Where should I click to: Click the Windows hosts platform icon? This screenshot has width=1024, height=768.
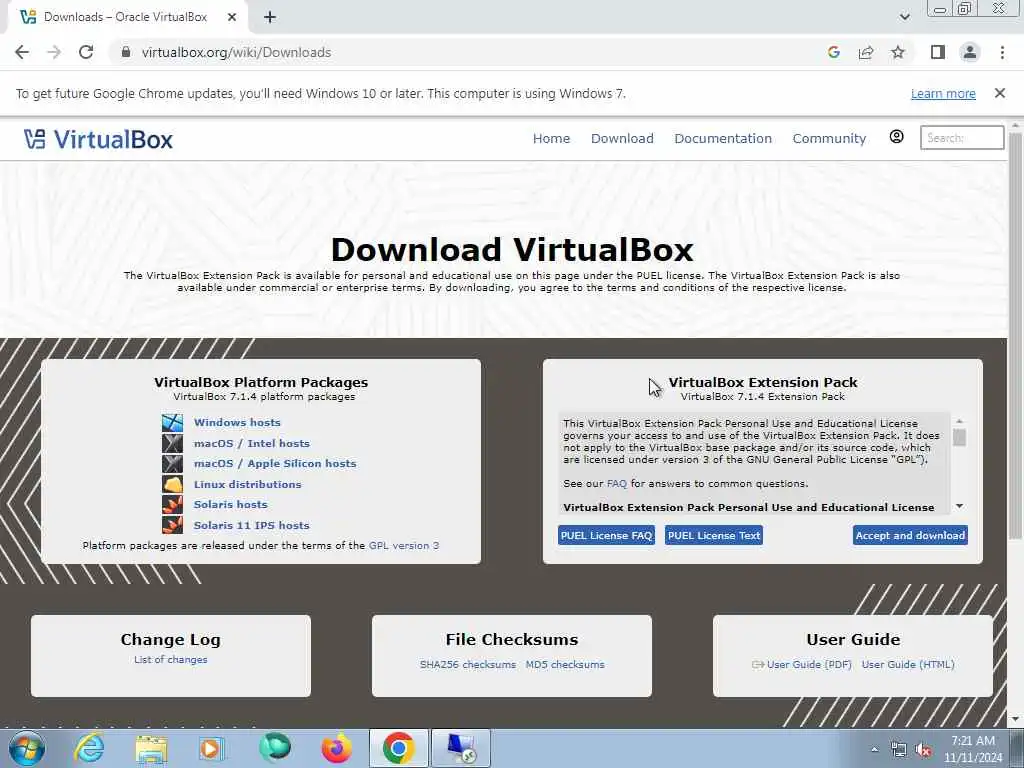(x=172, y=423)
